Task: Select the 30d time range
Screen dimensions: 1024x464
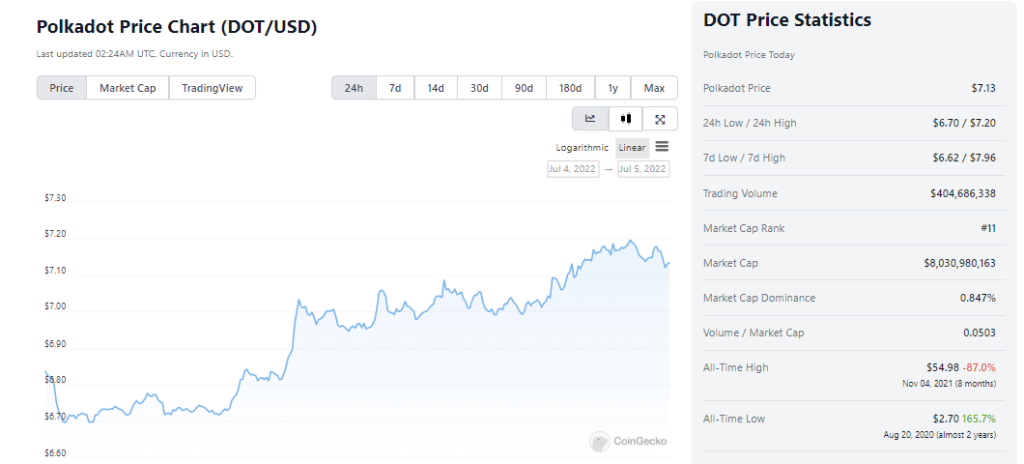Action: pyautogui.click(x=479, y=88)
